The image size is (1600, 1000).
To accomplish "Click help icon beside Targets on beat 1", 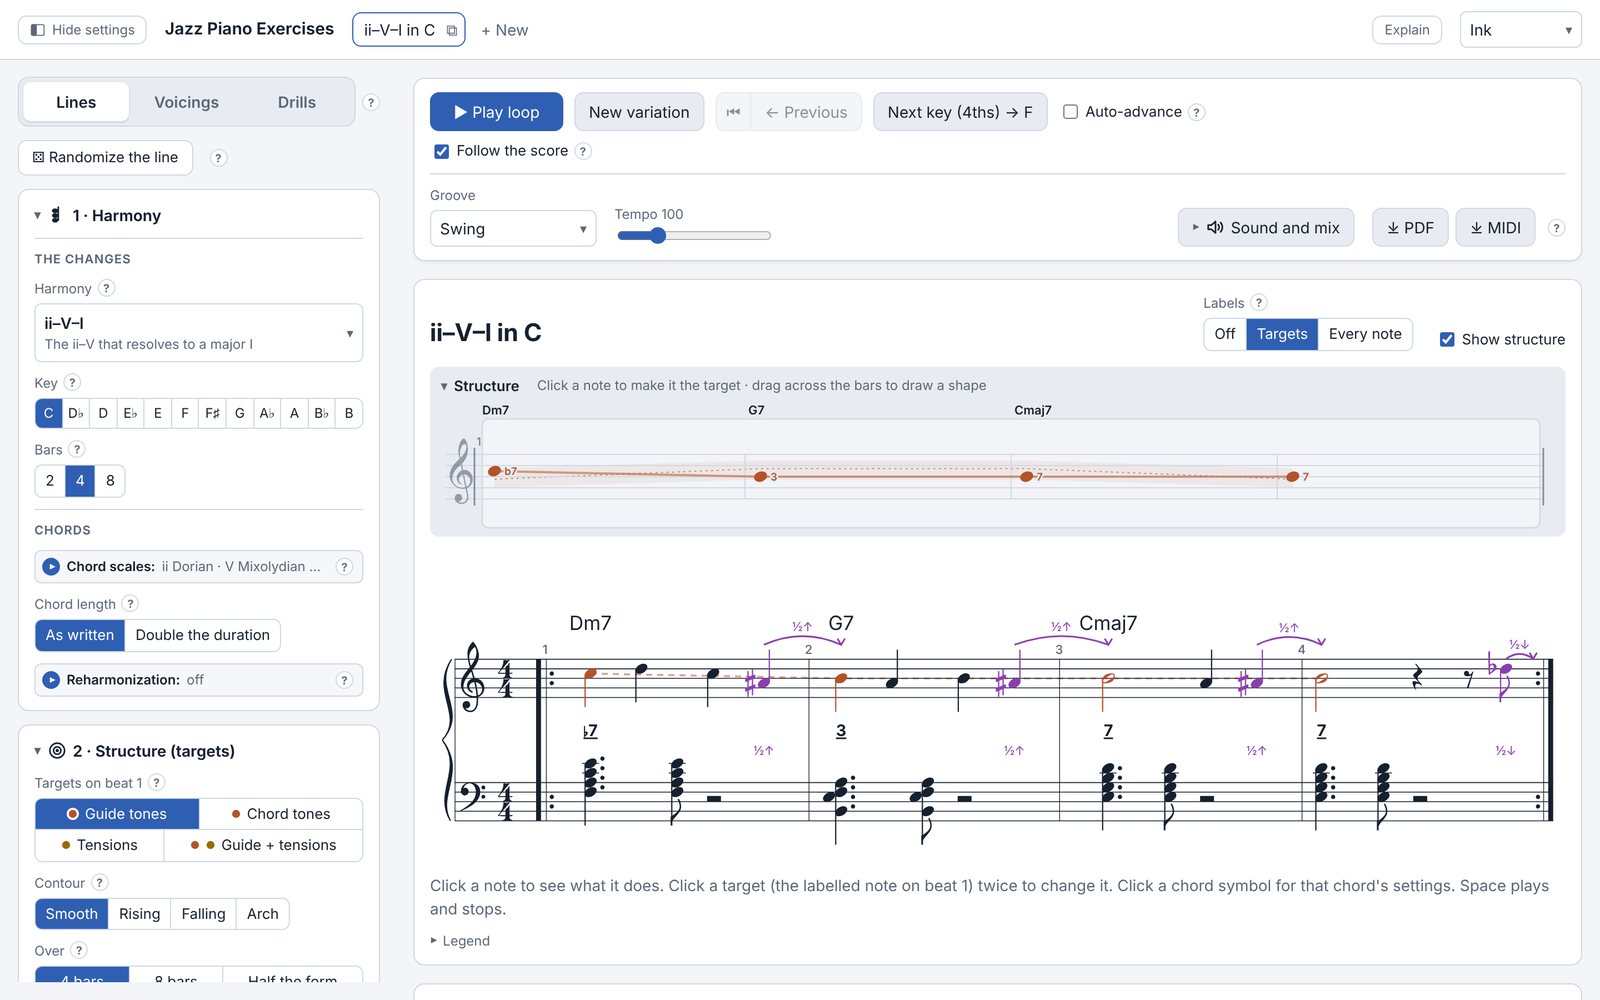I will (x=157, y=782).
